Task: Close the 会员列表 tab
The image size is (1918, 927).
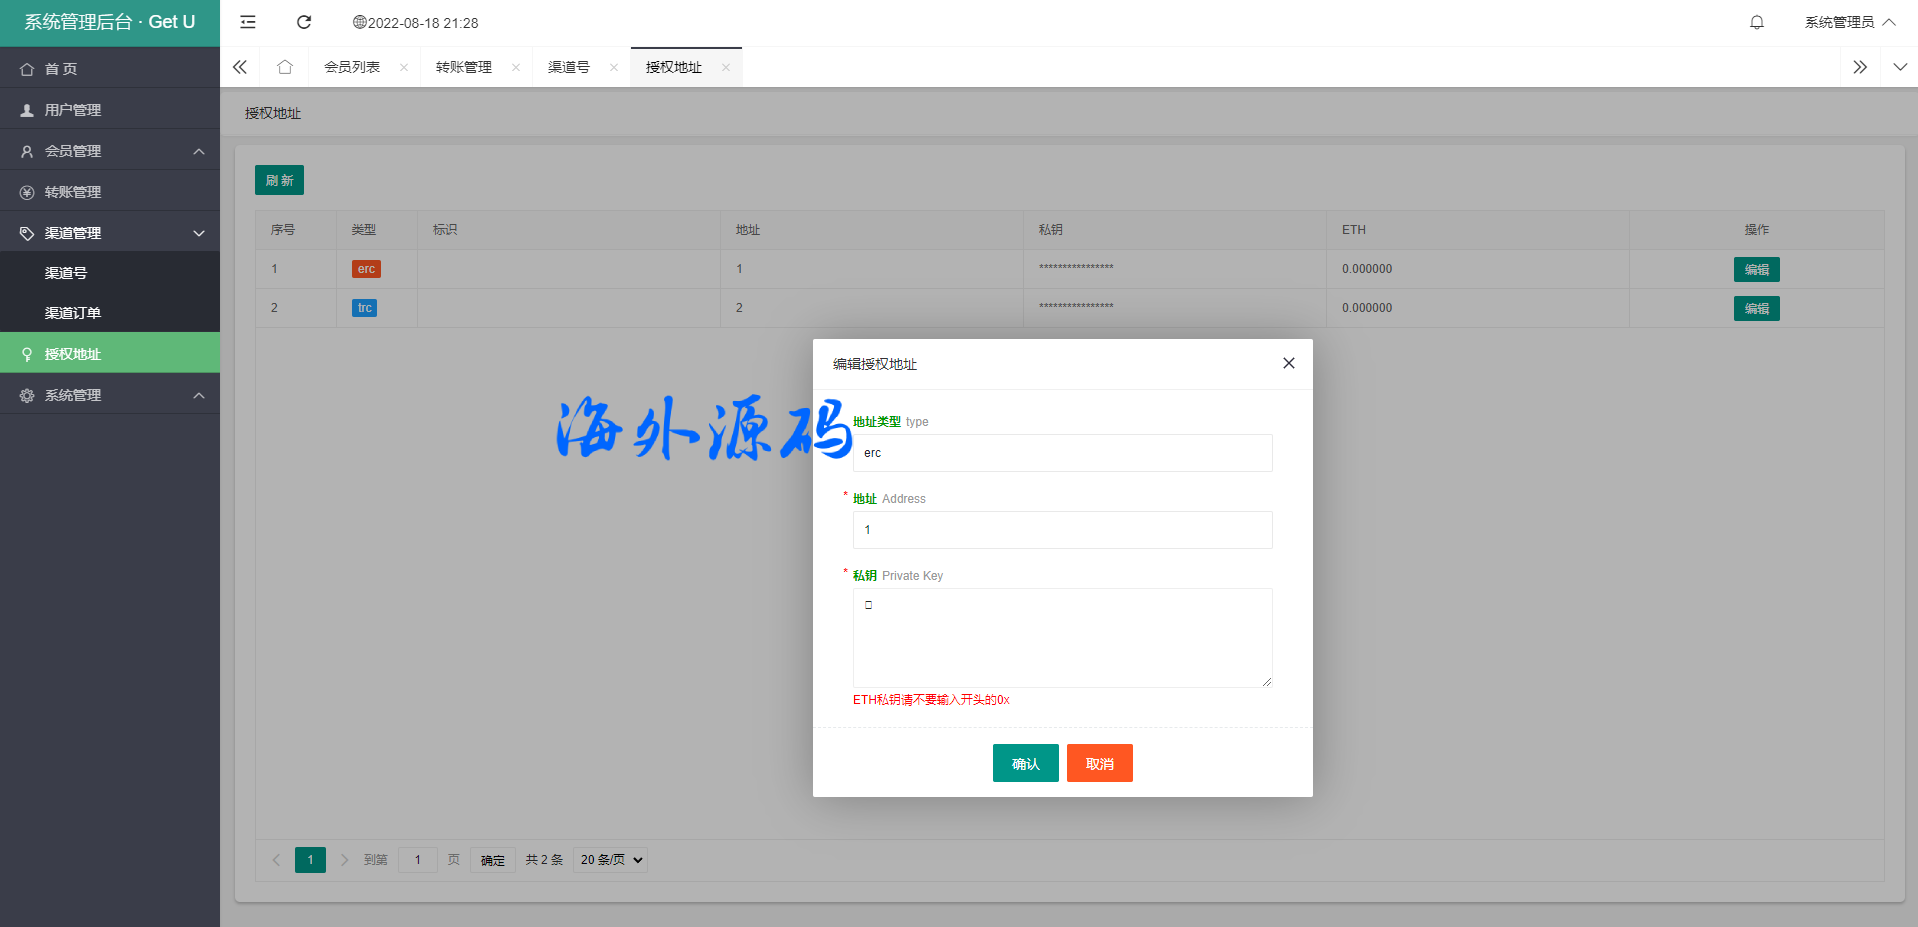Action: (x=404, y=68)
